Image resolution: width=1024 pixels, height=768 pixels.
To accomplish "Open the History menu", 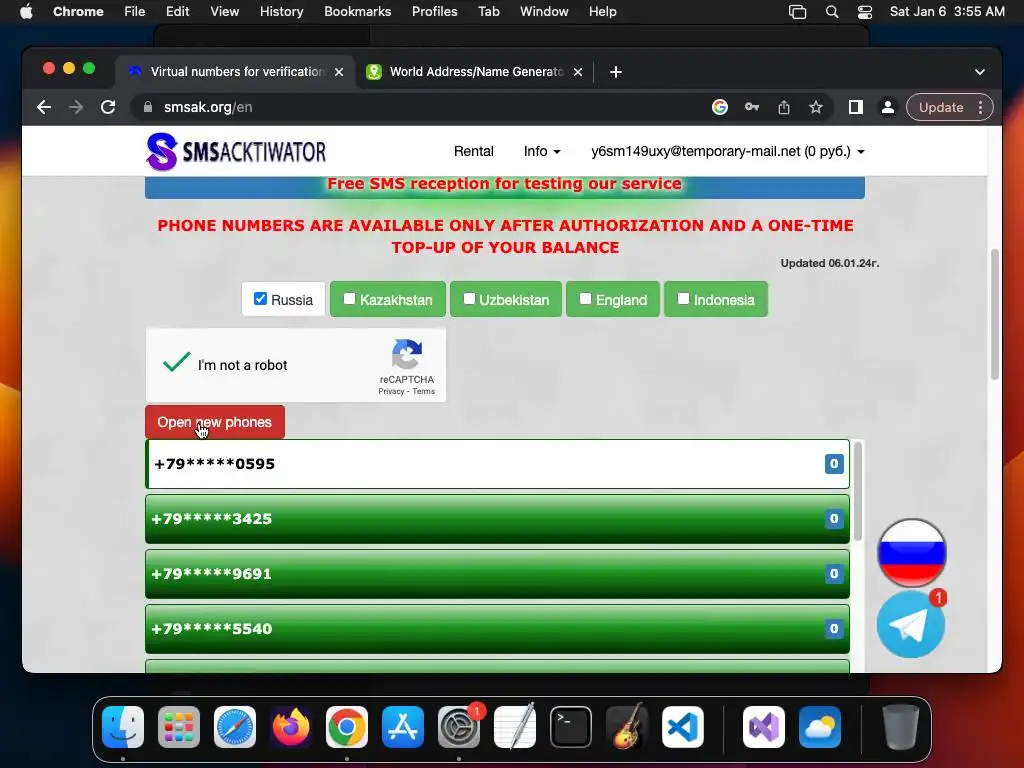I will point(281,12).
